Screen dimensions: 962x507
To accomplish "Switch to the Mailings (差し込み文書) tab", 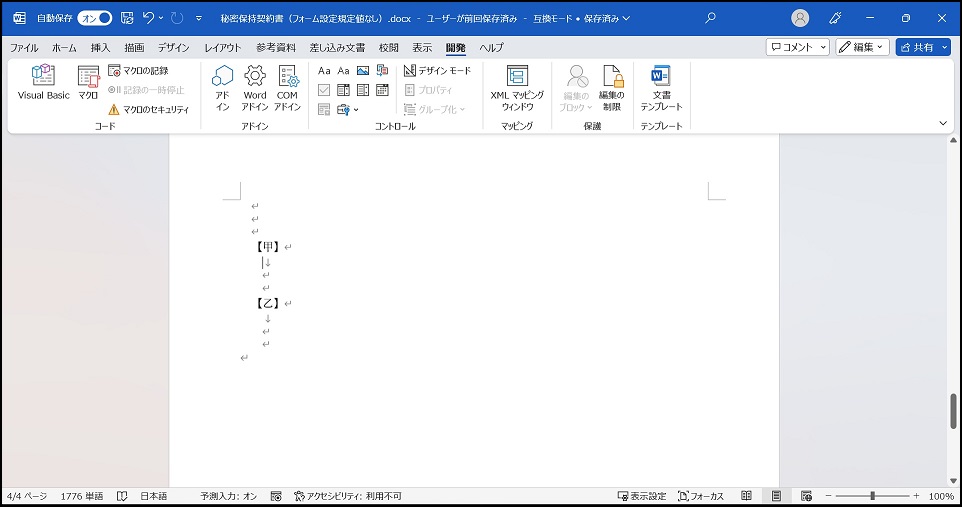I will point(337,47).
